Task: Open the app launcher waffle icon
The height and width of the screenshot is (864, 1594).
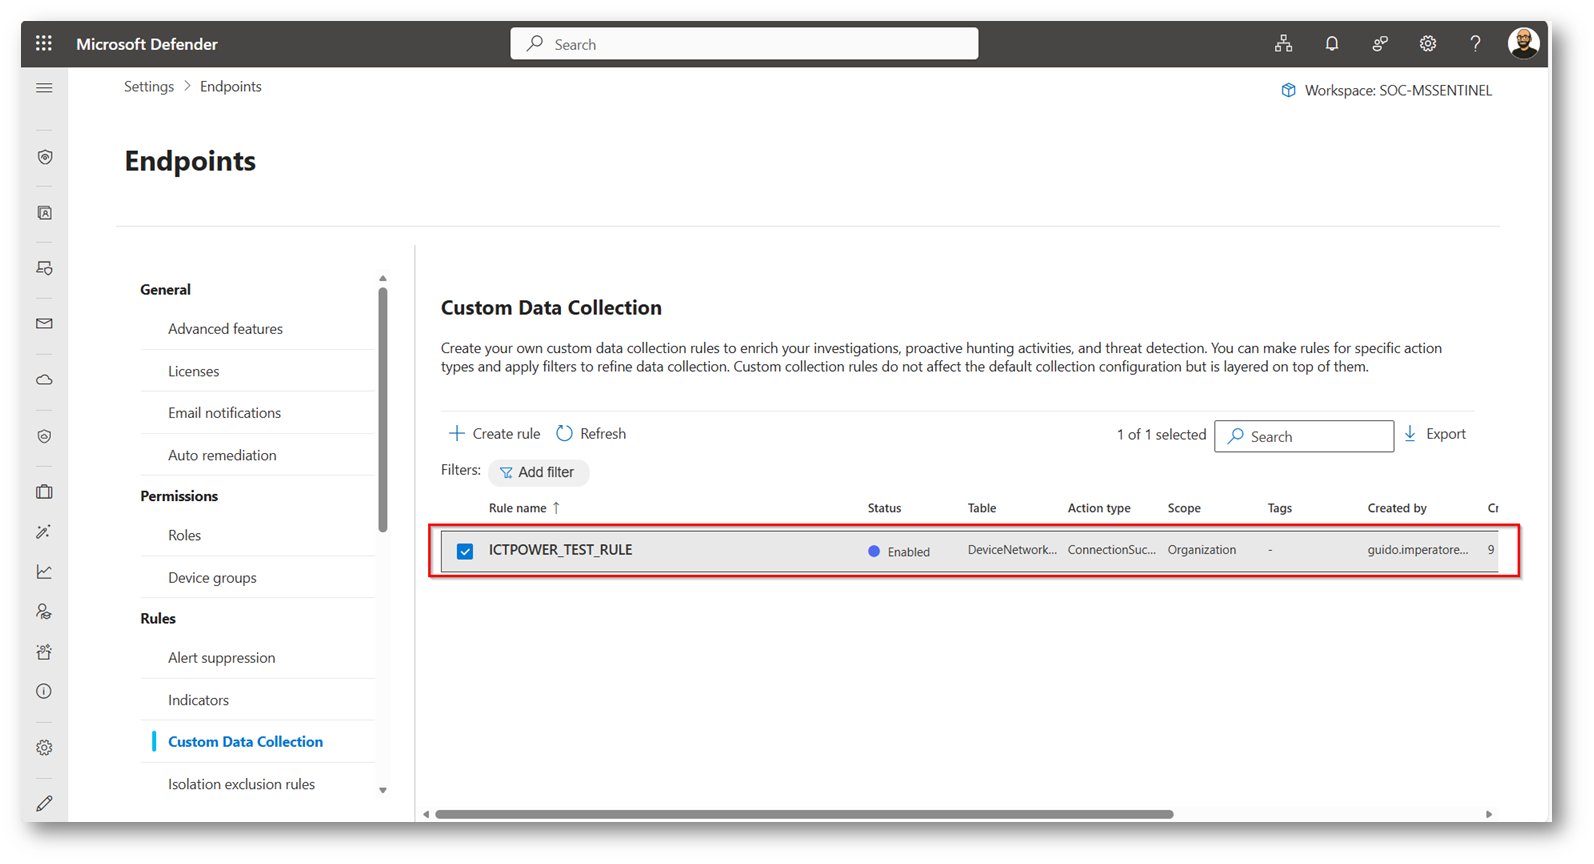Action: click(44, 44)
